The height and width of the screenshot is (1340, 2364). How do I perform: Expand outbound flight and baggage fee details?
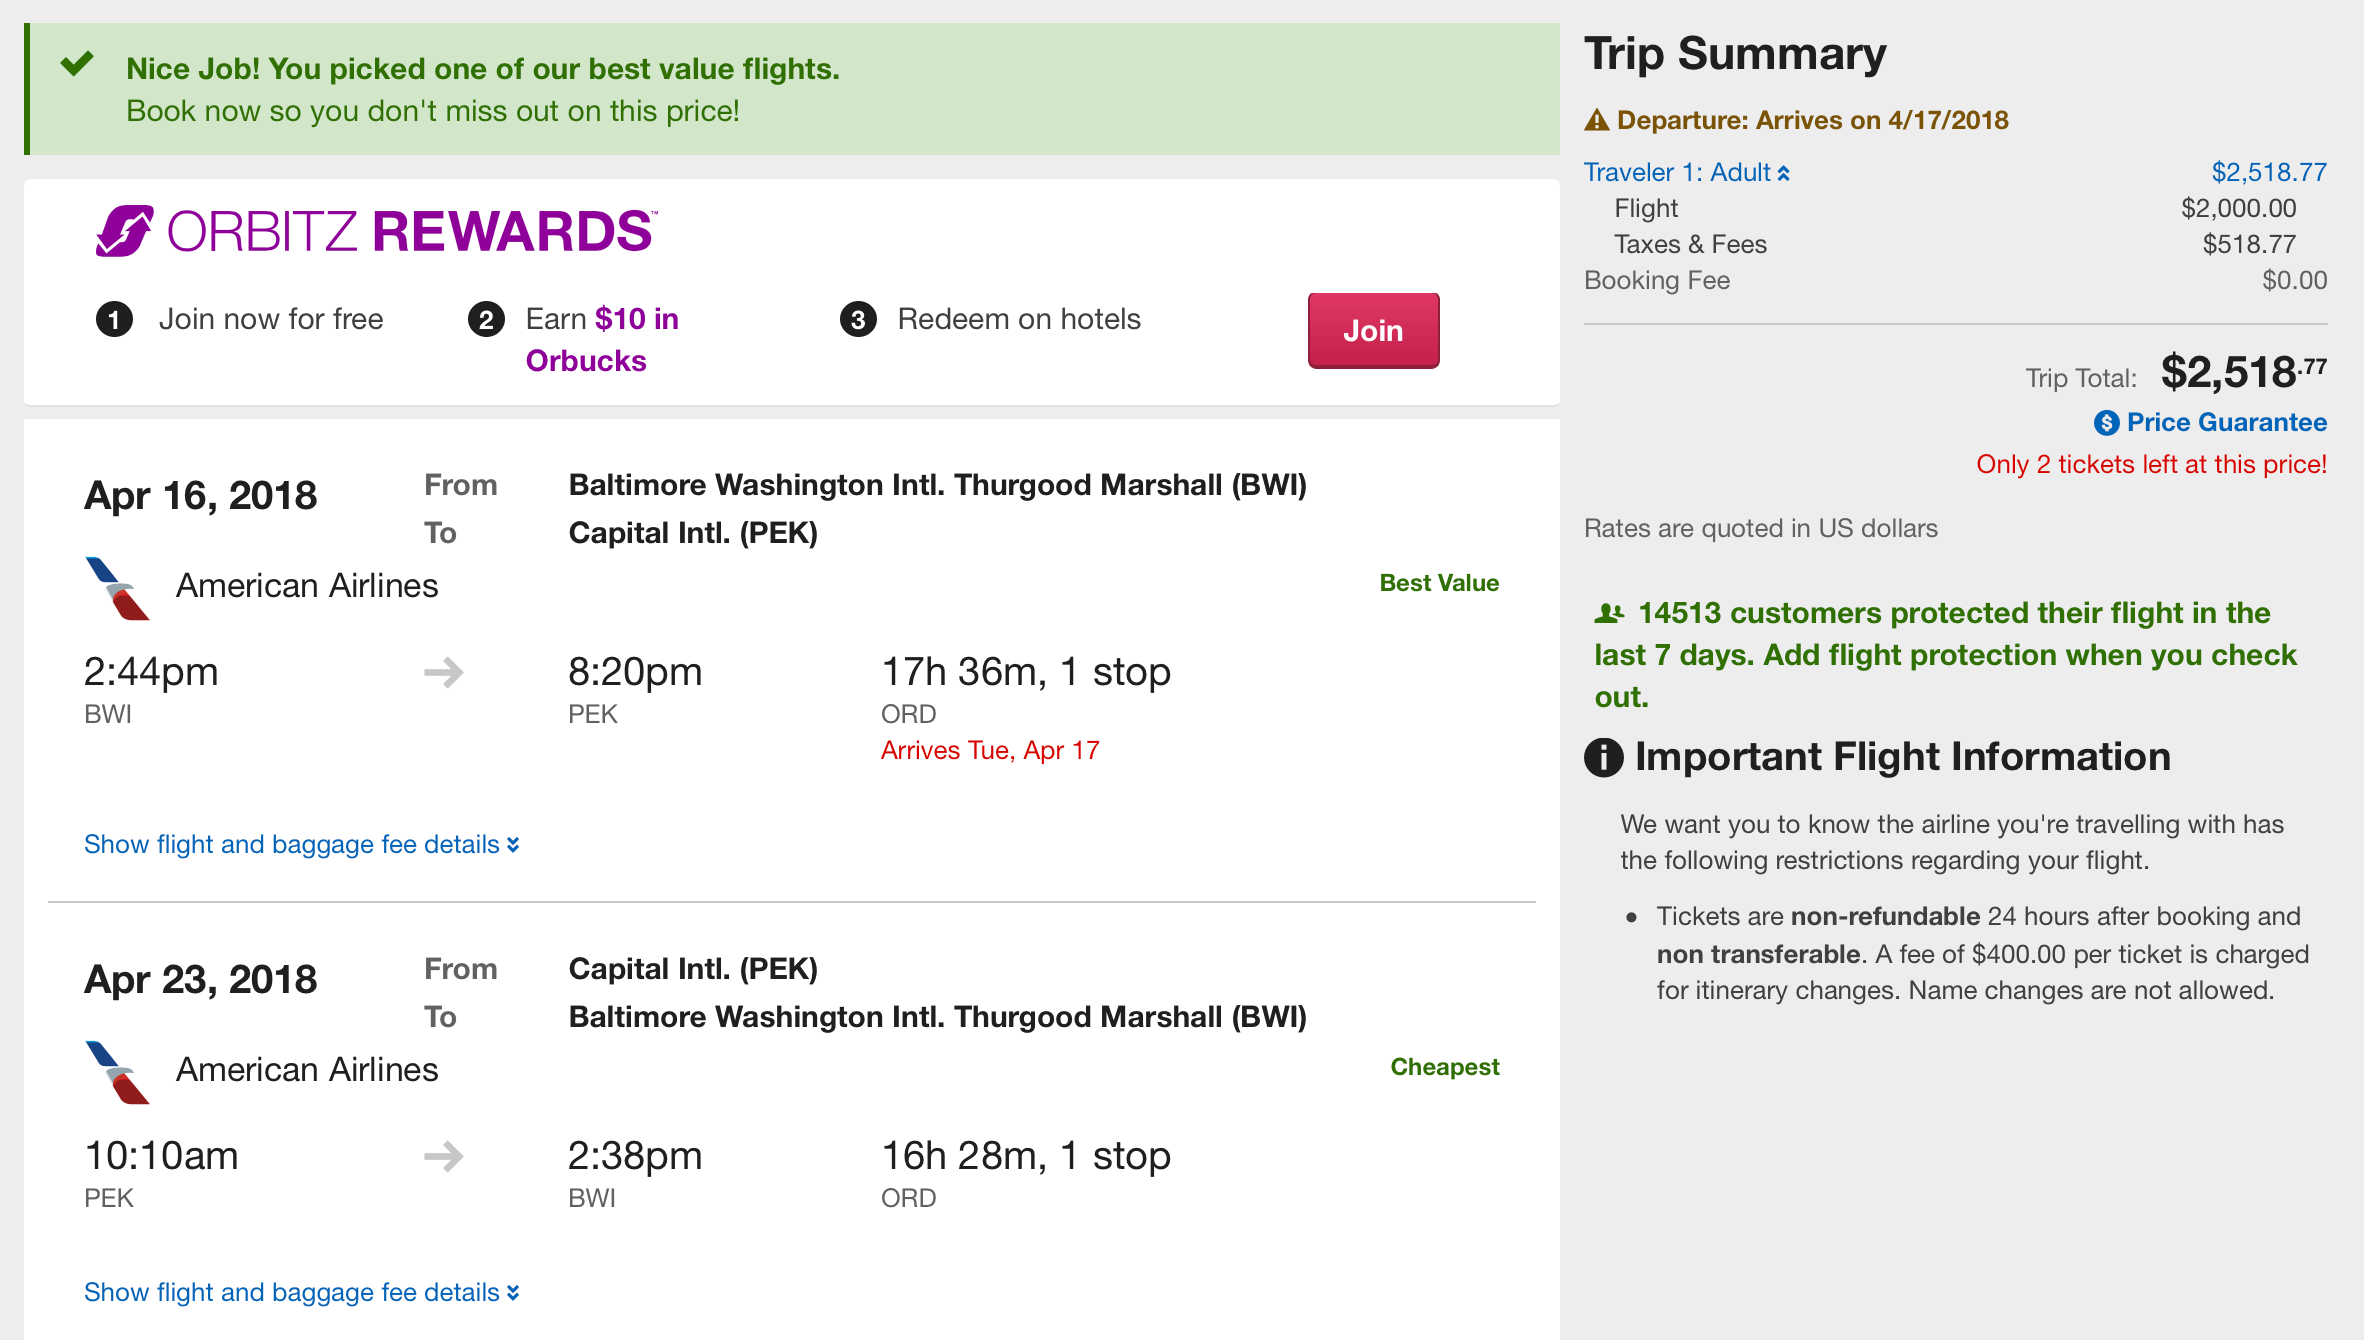point(301,845)
